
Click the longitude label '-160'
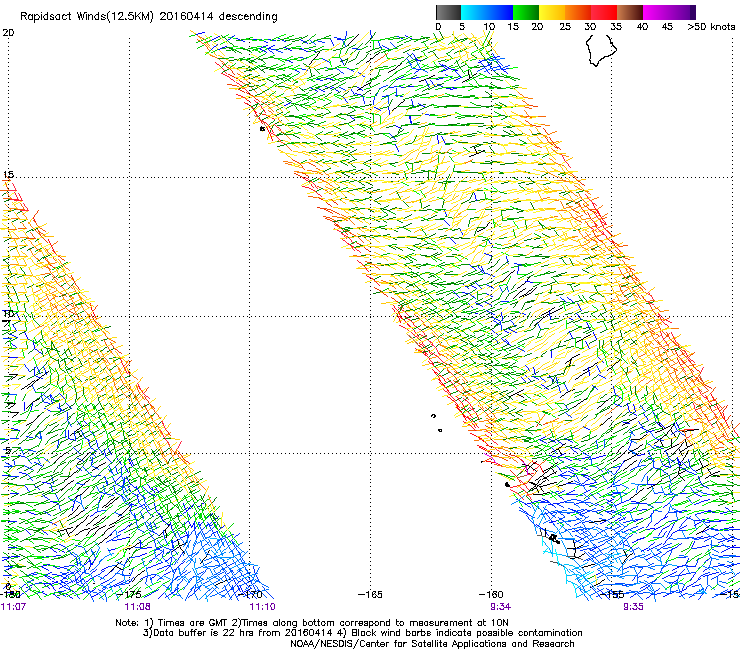click(x=491, y=594)
